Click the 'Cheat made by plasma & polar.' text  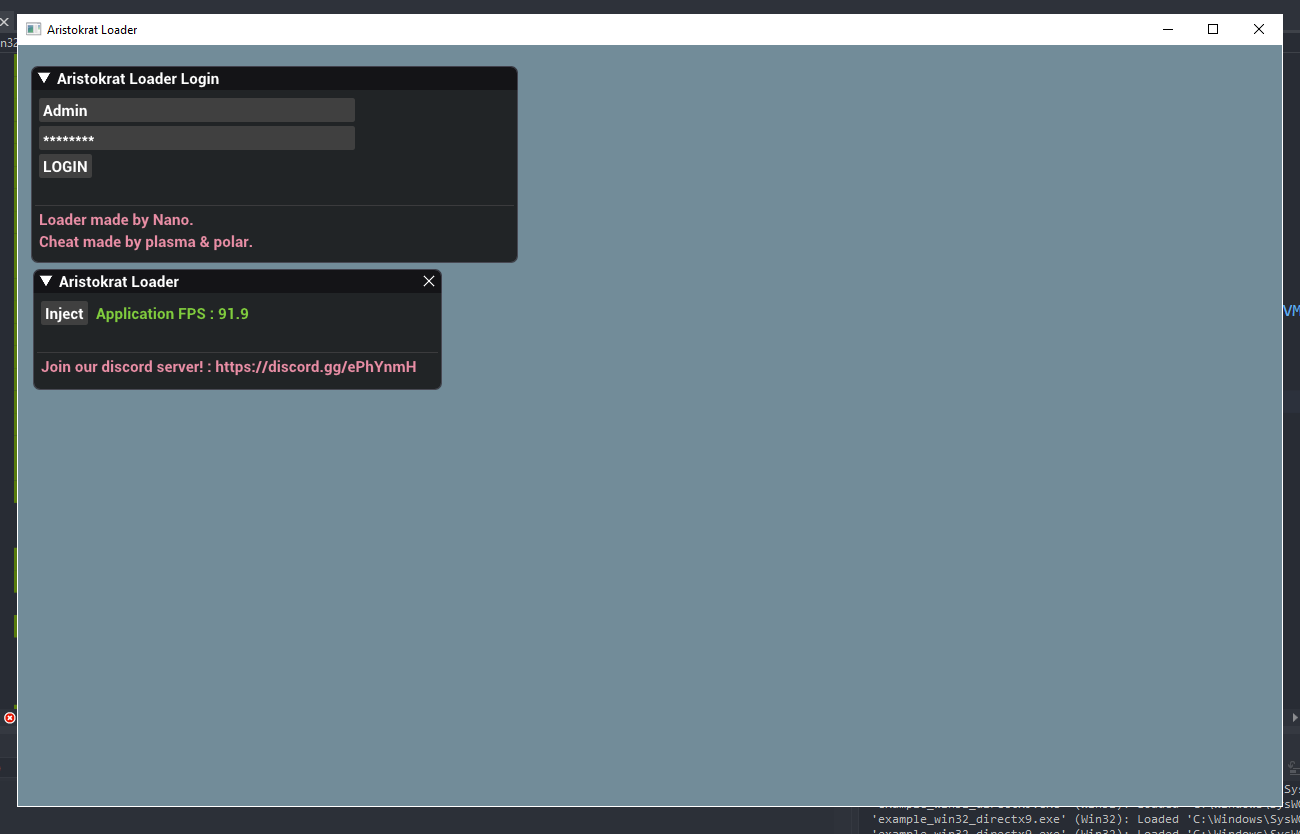click(x=146, y=242)
